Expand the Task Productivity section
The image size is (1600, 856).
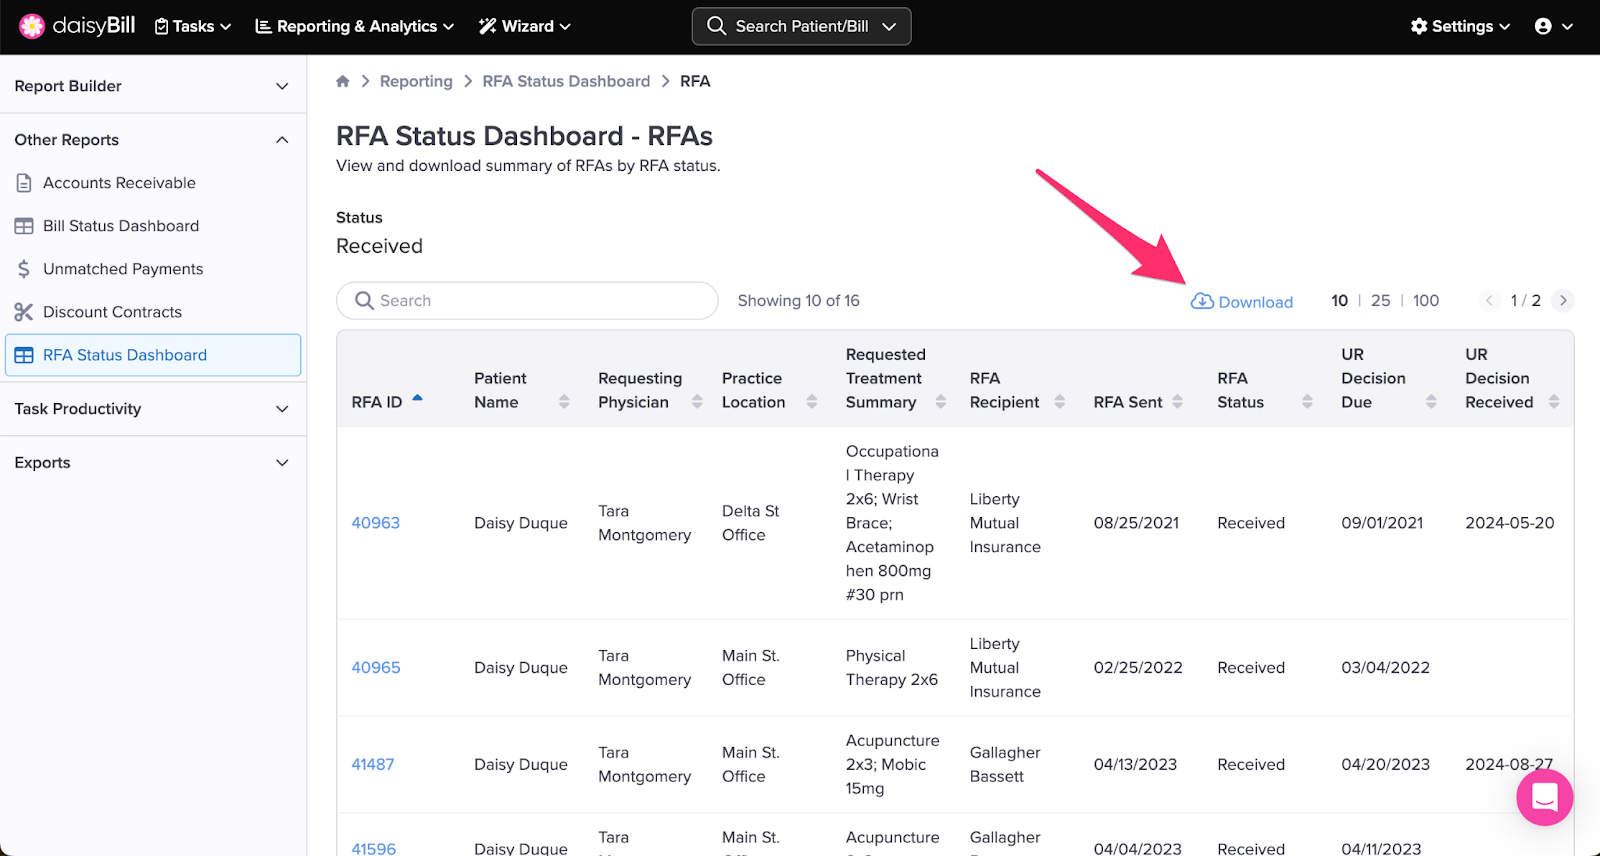tap(282, 409)
